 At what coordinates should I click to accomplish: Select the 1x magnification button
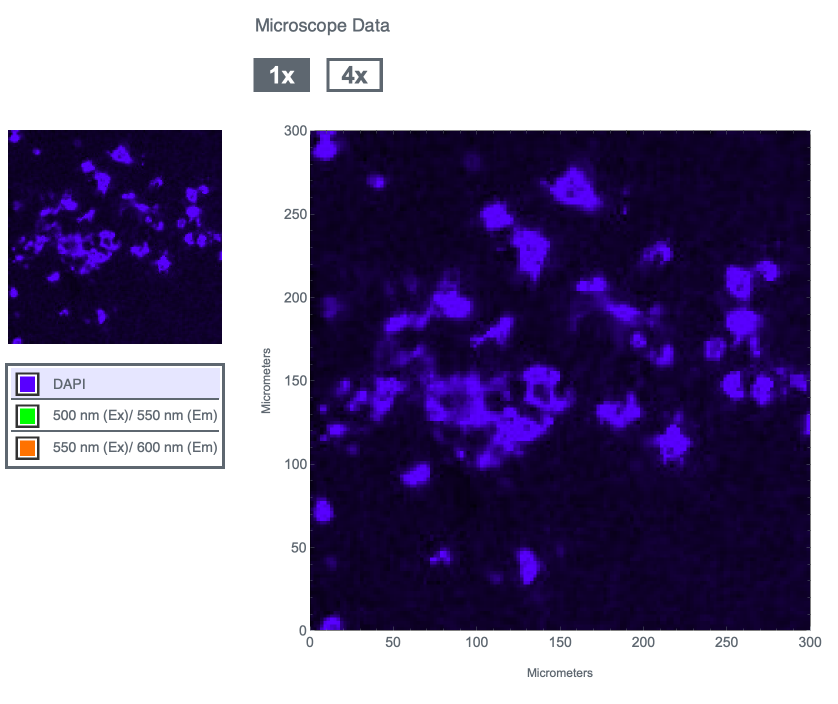point(281,76)
